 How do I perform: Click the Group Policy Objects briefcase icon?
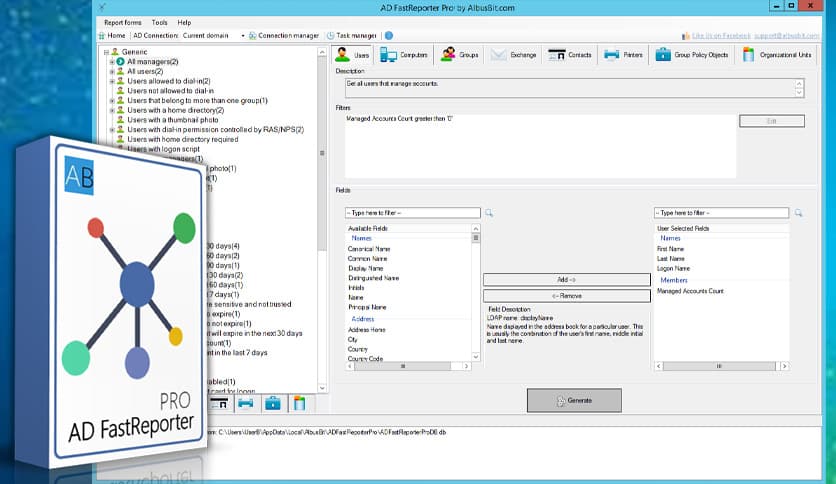pos(663,55)
